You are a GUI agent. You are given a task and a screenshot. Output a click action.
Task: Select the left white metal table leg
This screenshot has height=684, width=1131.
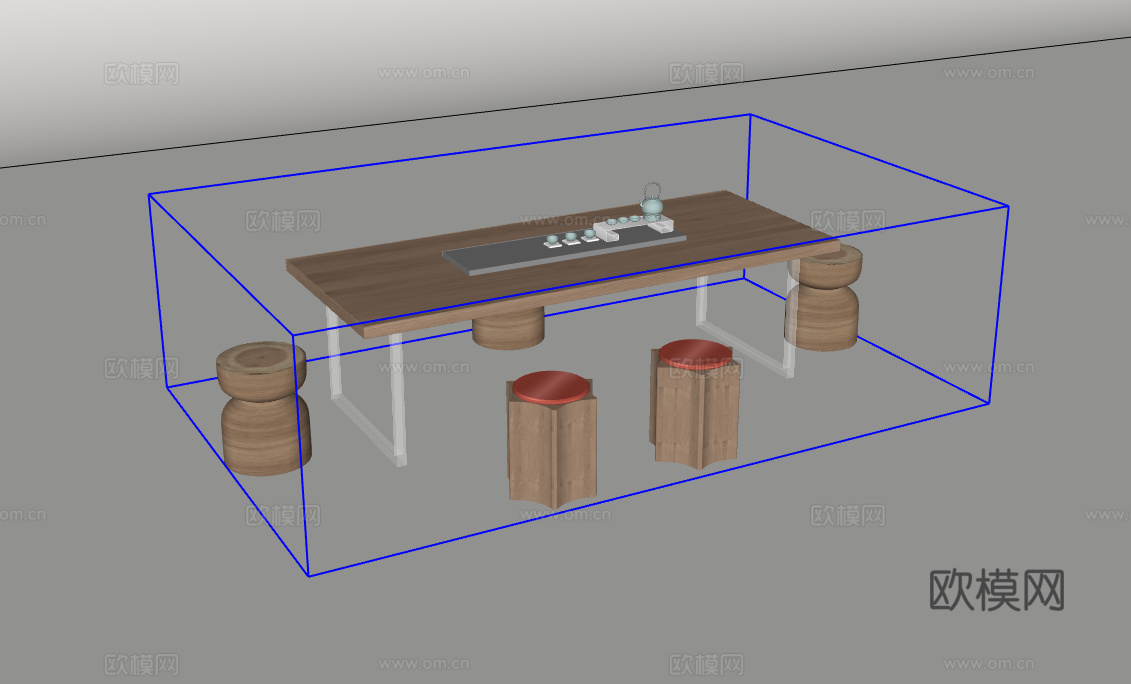[364, 400]
